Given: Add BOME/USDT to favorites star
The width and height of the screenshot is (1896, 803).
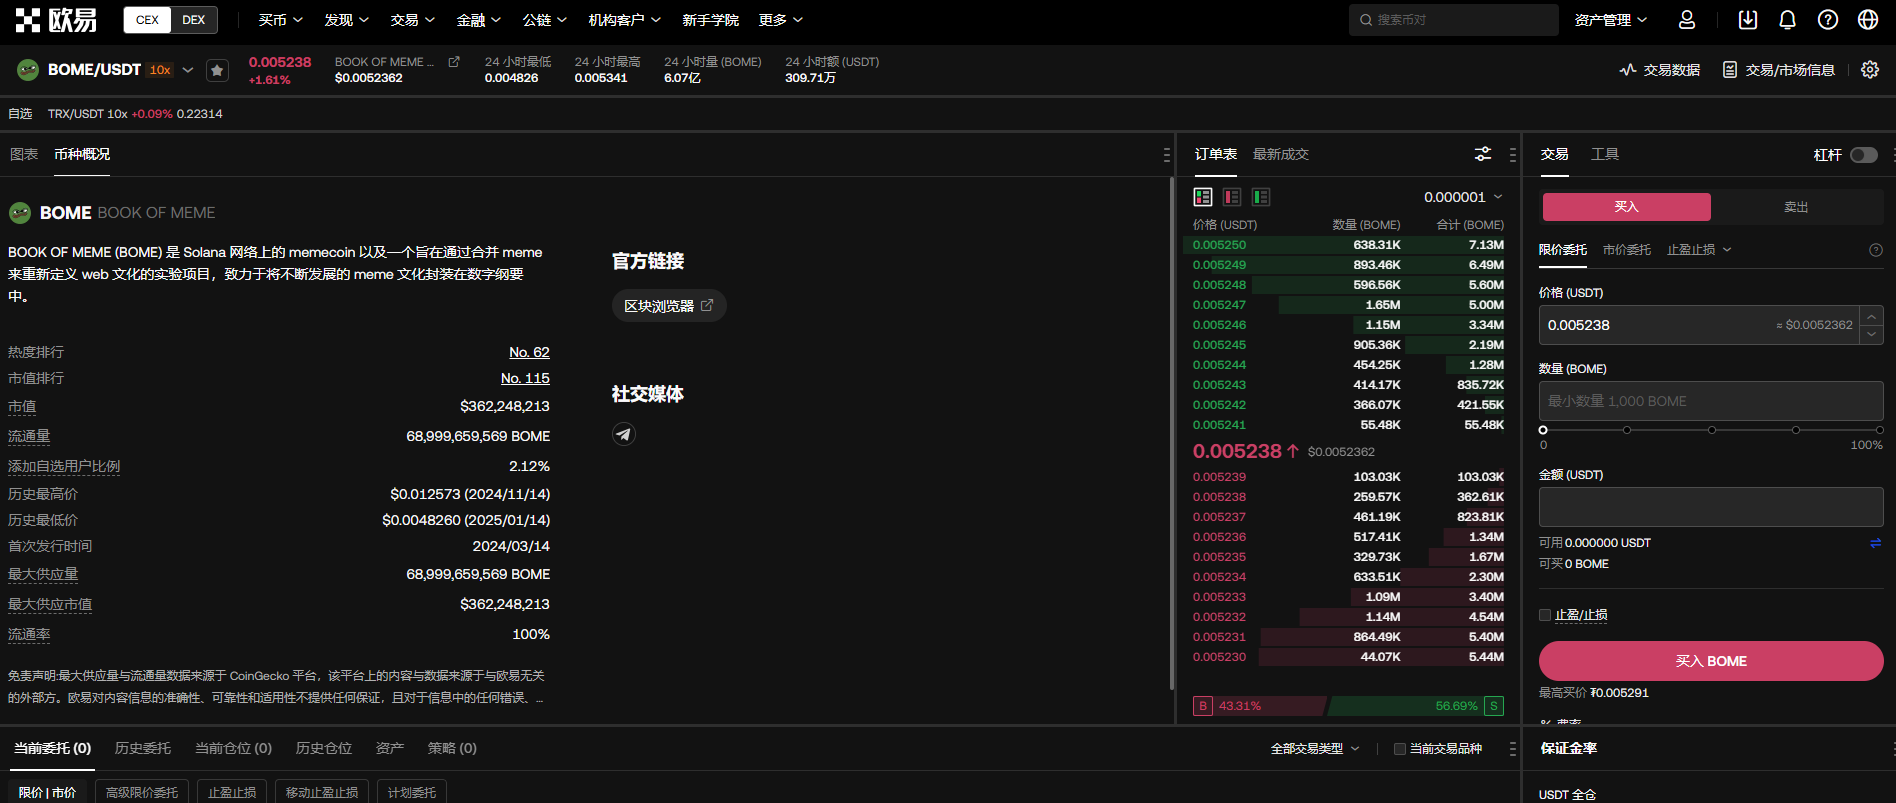Looking at the screenshot, I should click(x=217, y=70).
